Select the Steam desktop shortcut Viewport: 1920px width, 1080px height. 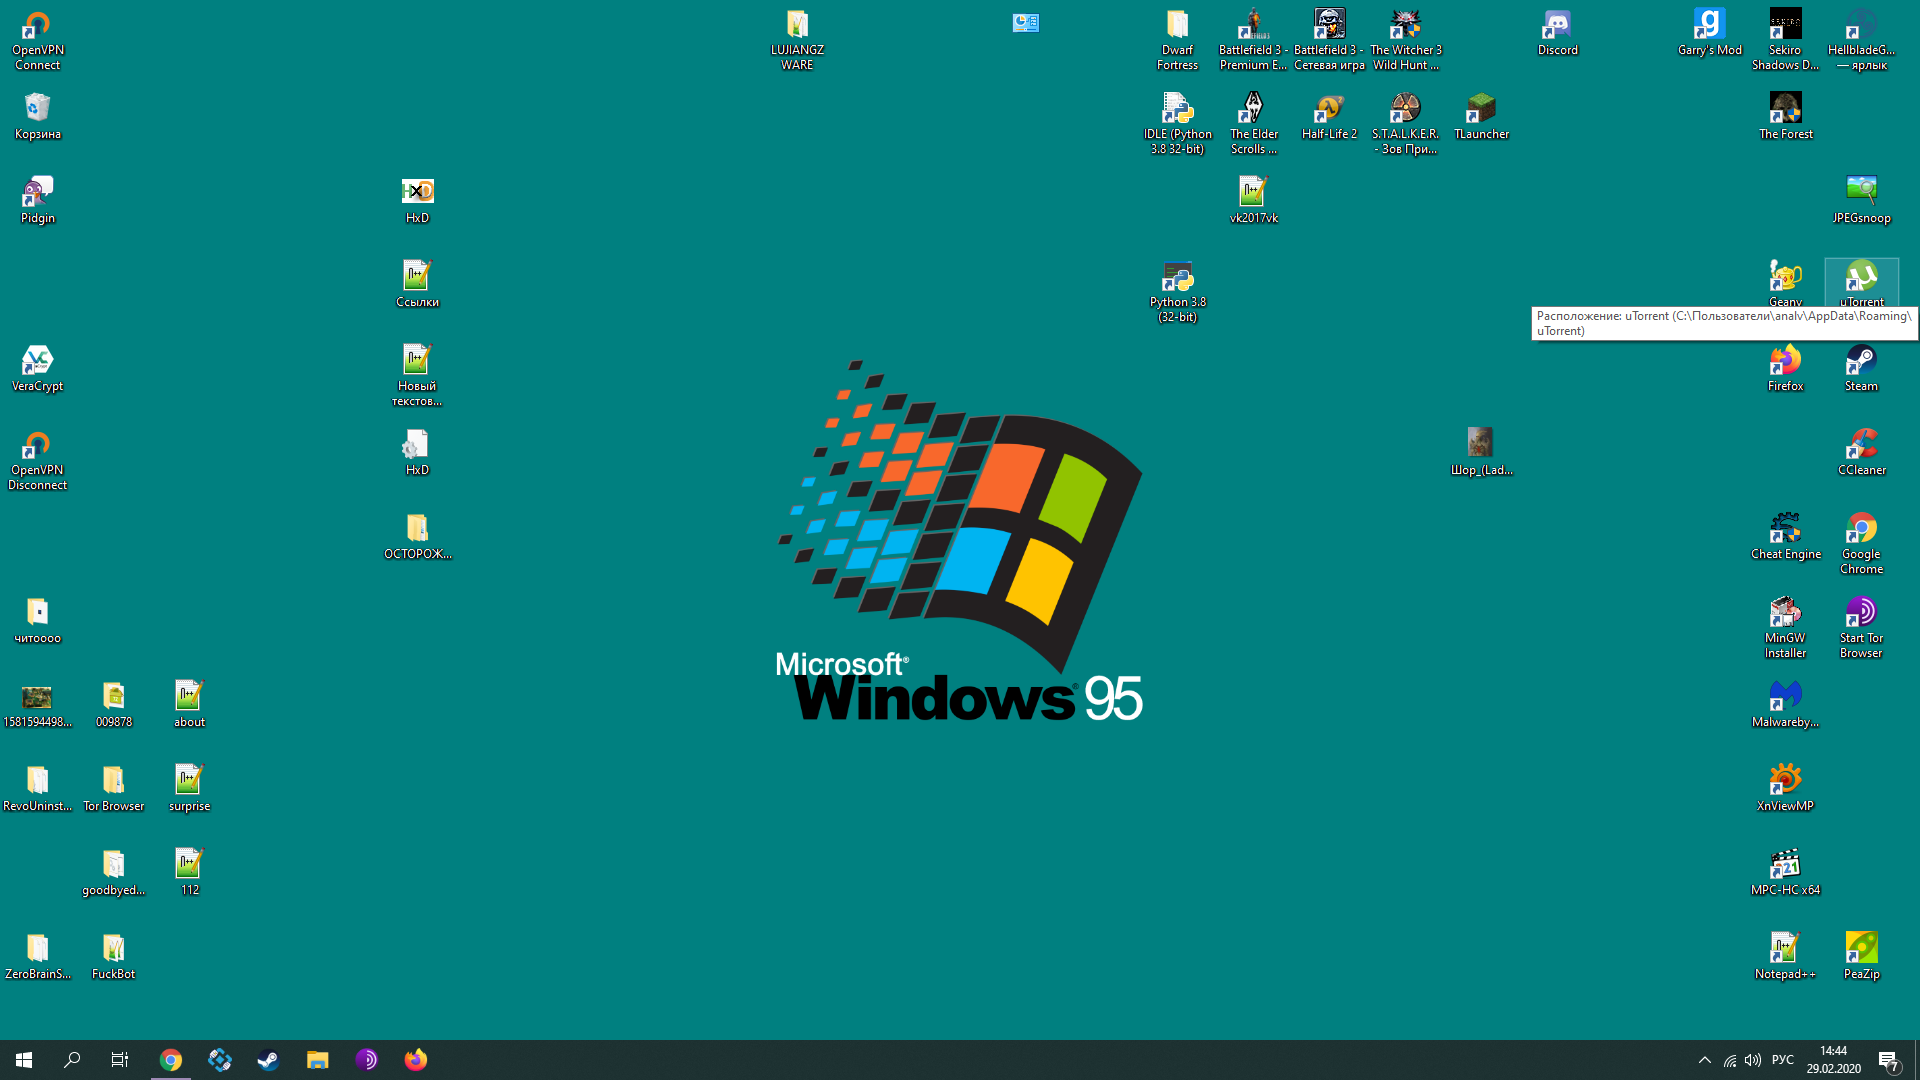click(1861, 368)
